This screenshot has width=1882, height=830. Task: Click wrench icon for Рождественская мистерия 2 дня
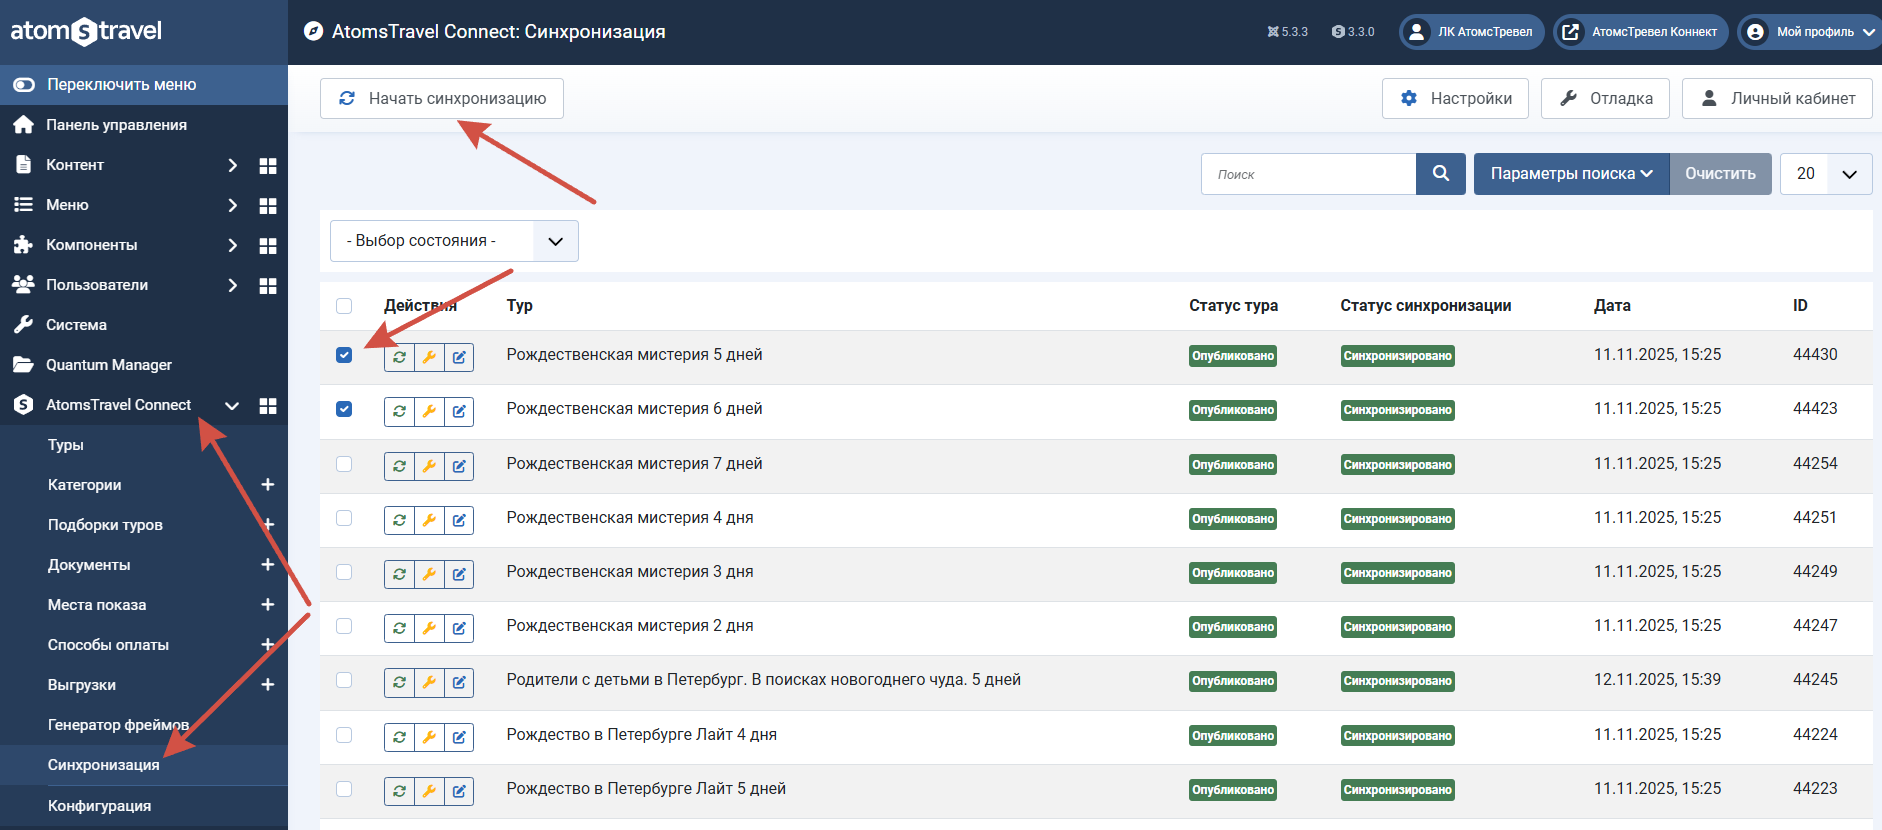point(429,628)
